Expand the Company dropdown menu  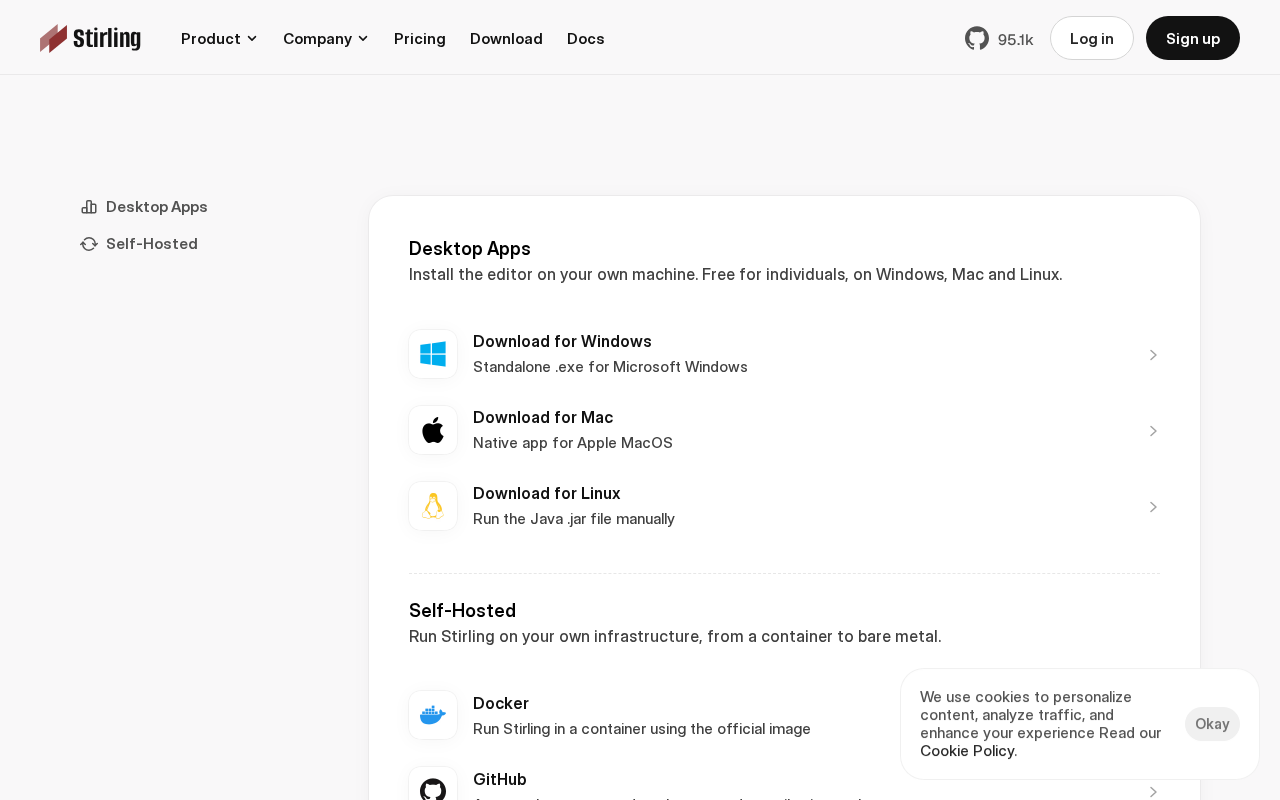tap(326, 38)
